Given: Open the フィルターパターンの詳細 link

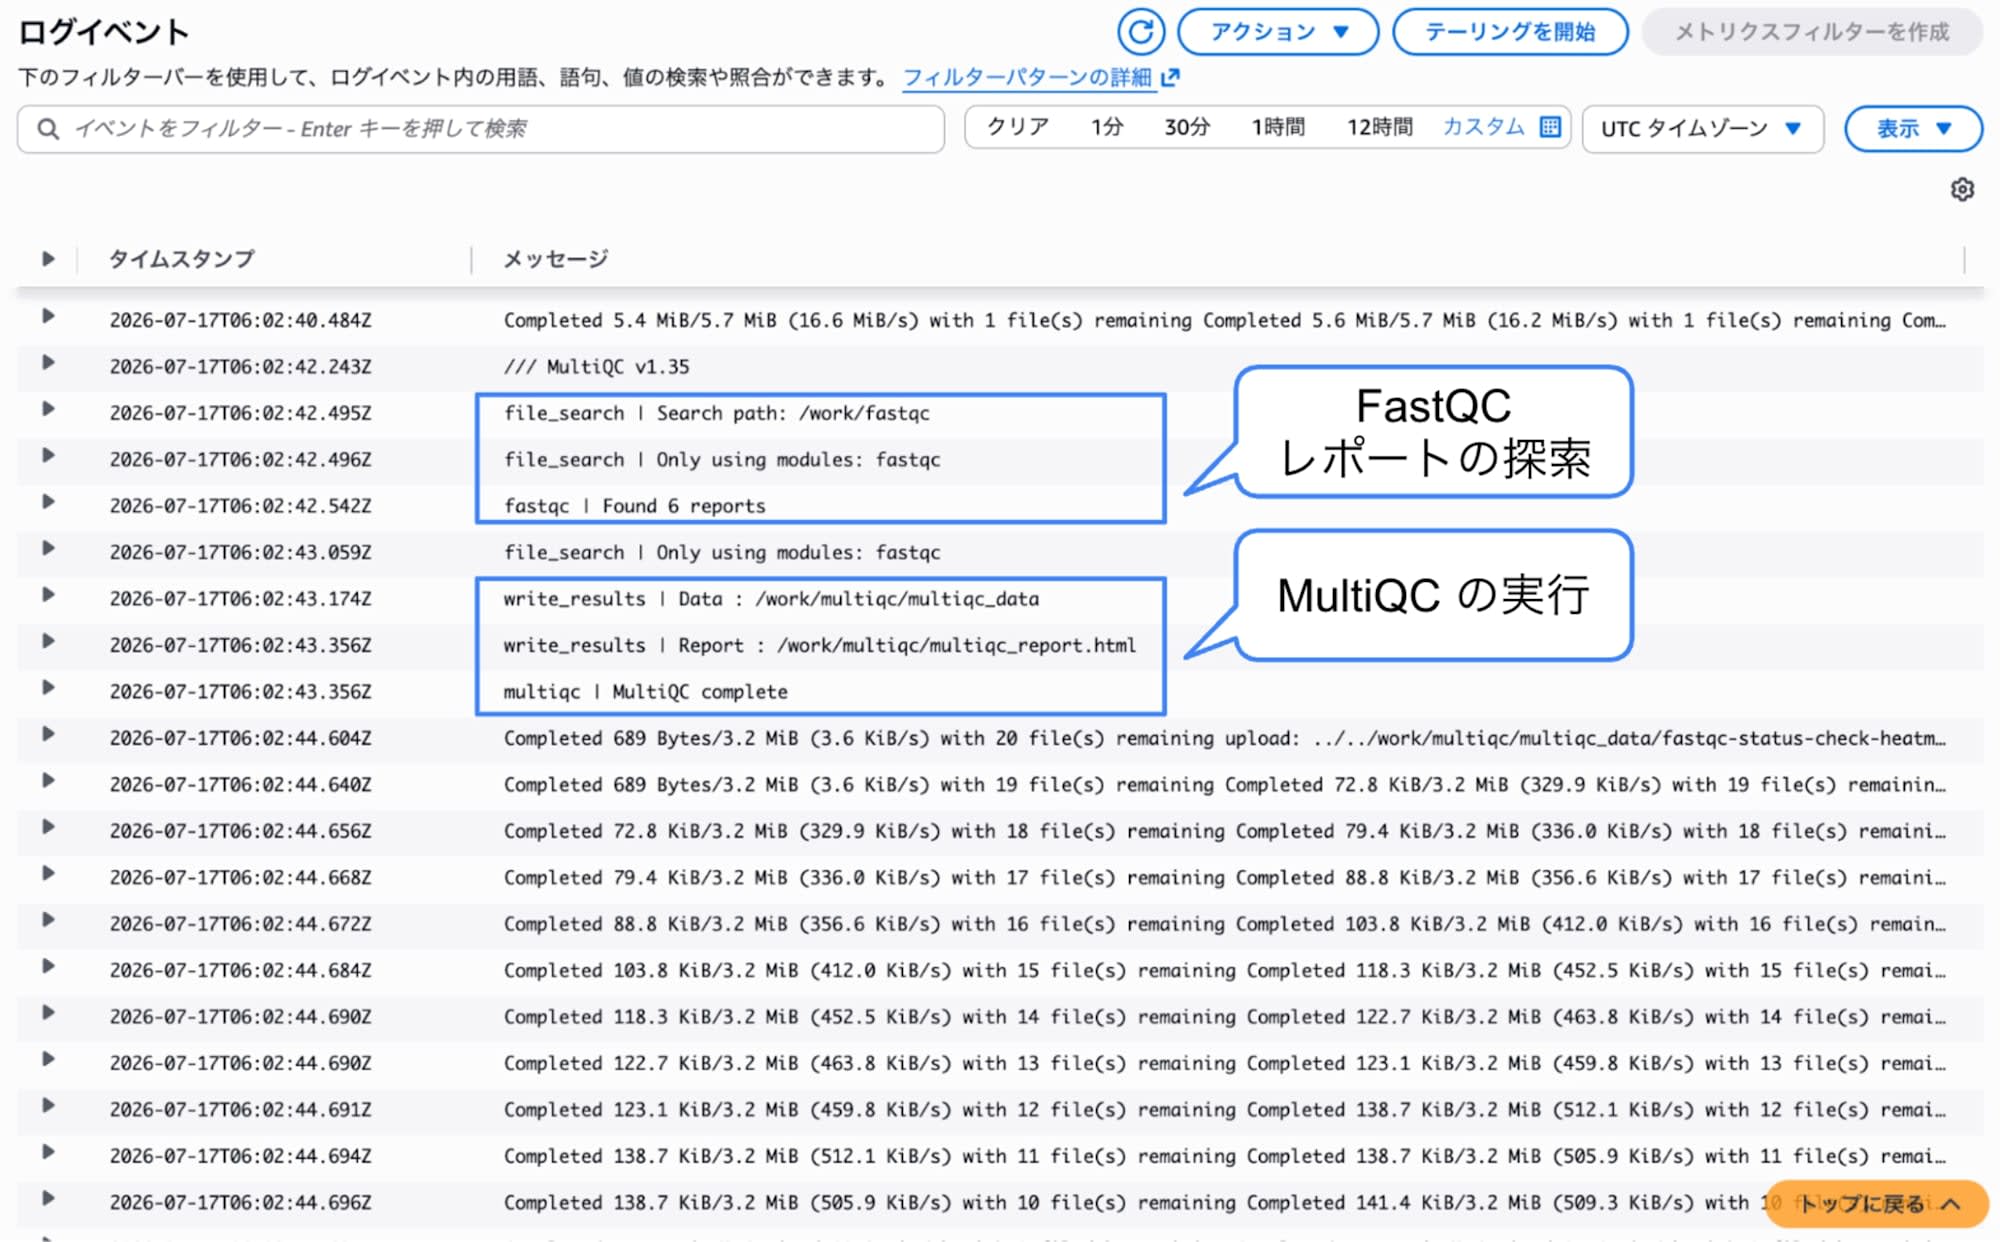Looking at the screenshot, I should coord(1027,77).
